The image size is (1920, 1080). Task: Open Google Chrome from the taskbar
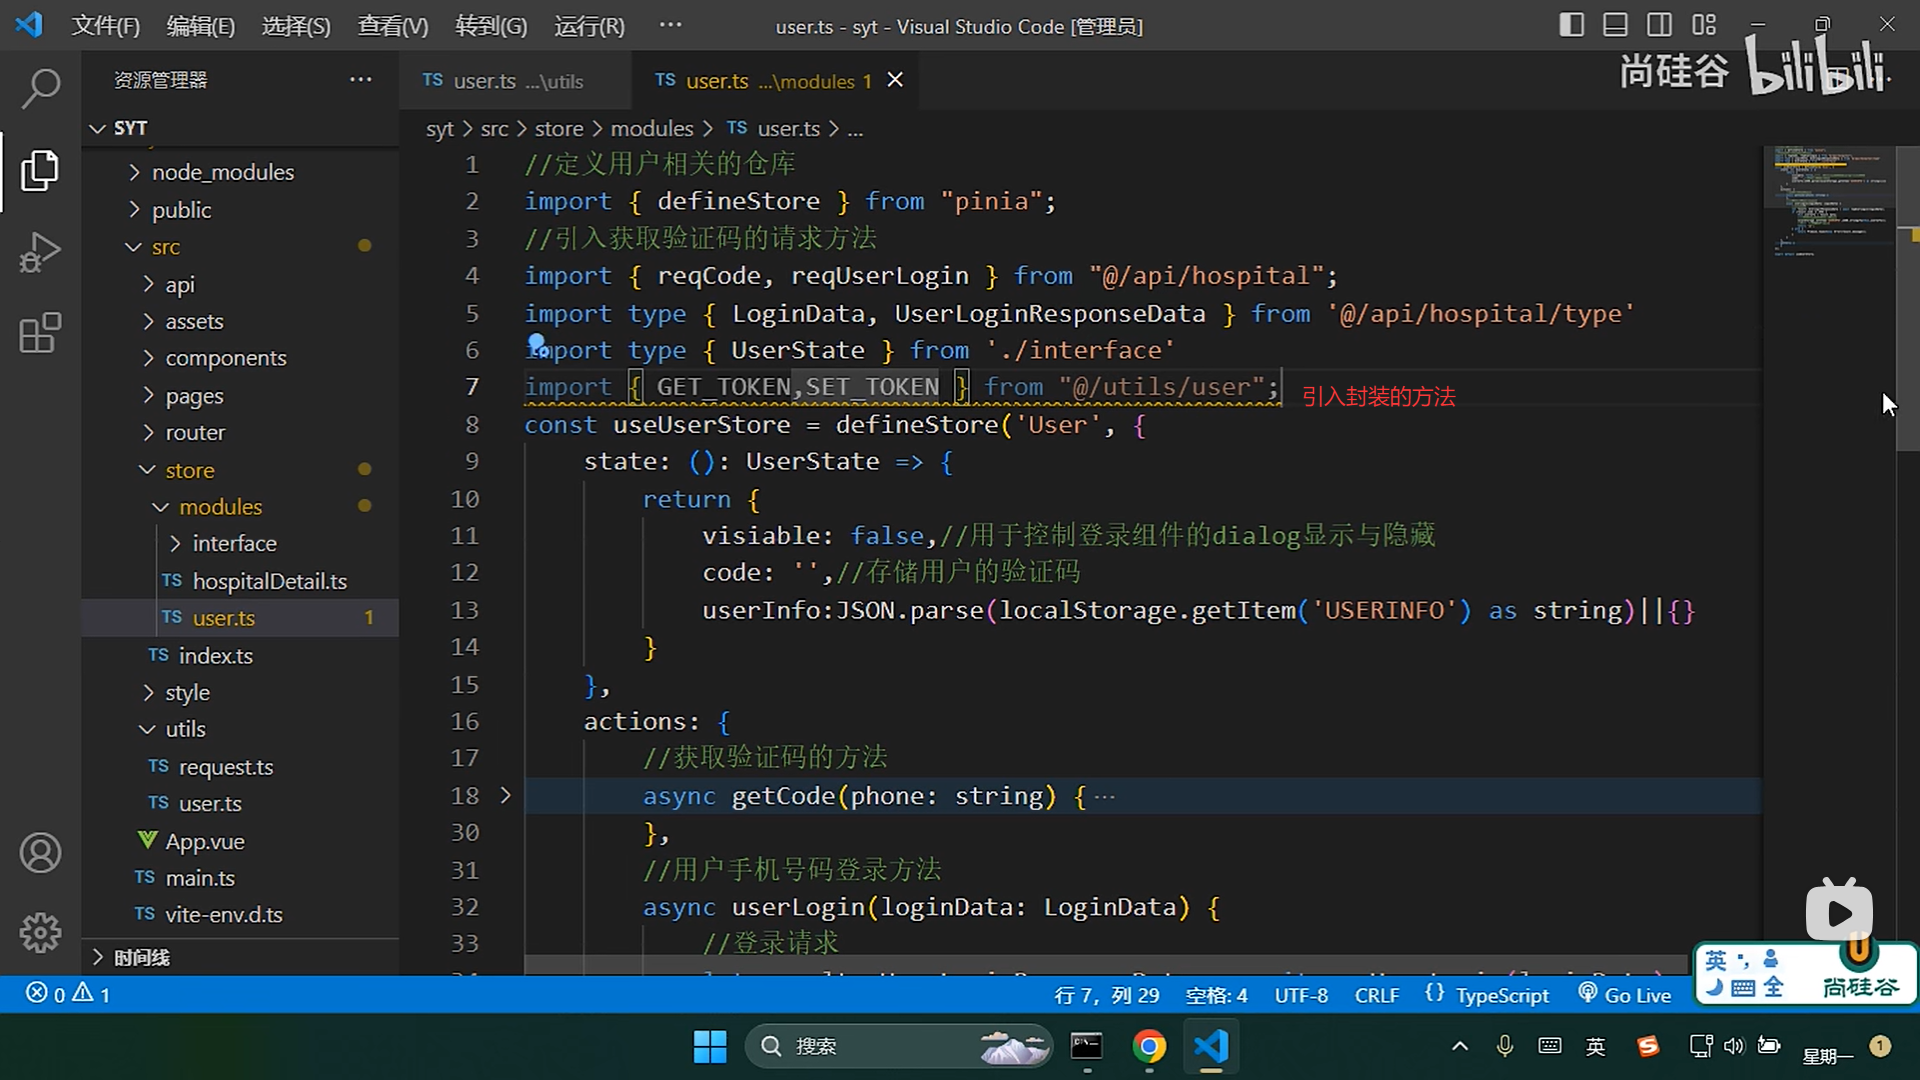(1149, 1046)
